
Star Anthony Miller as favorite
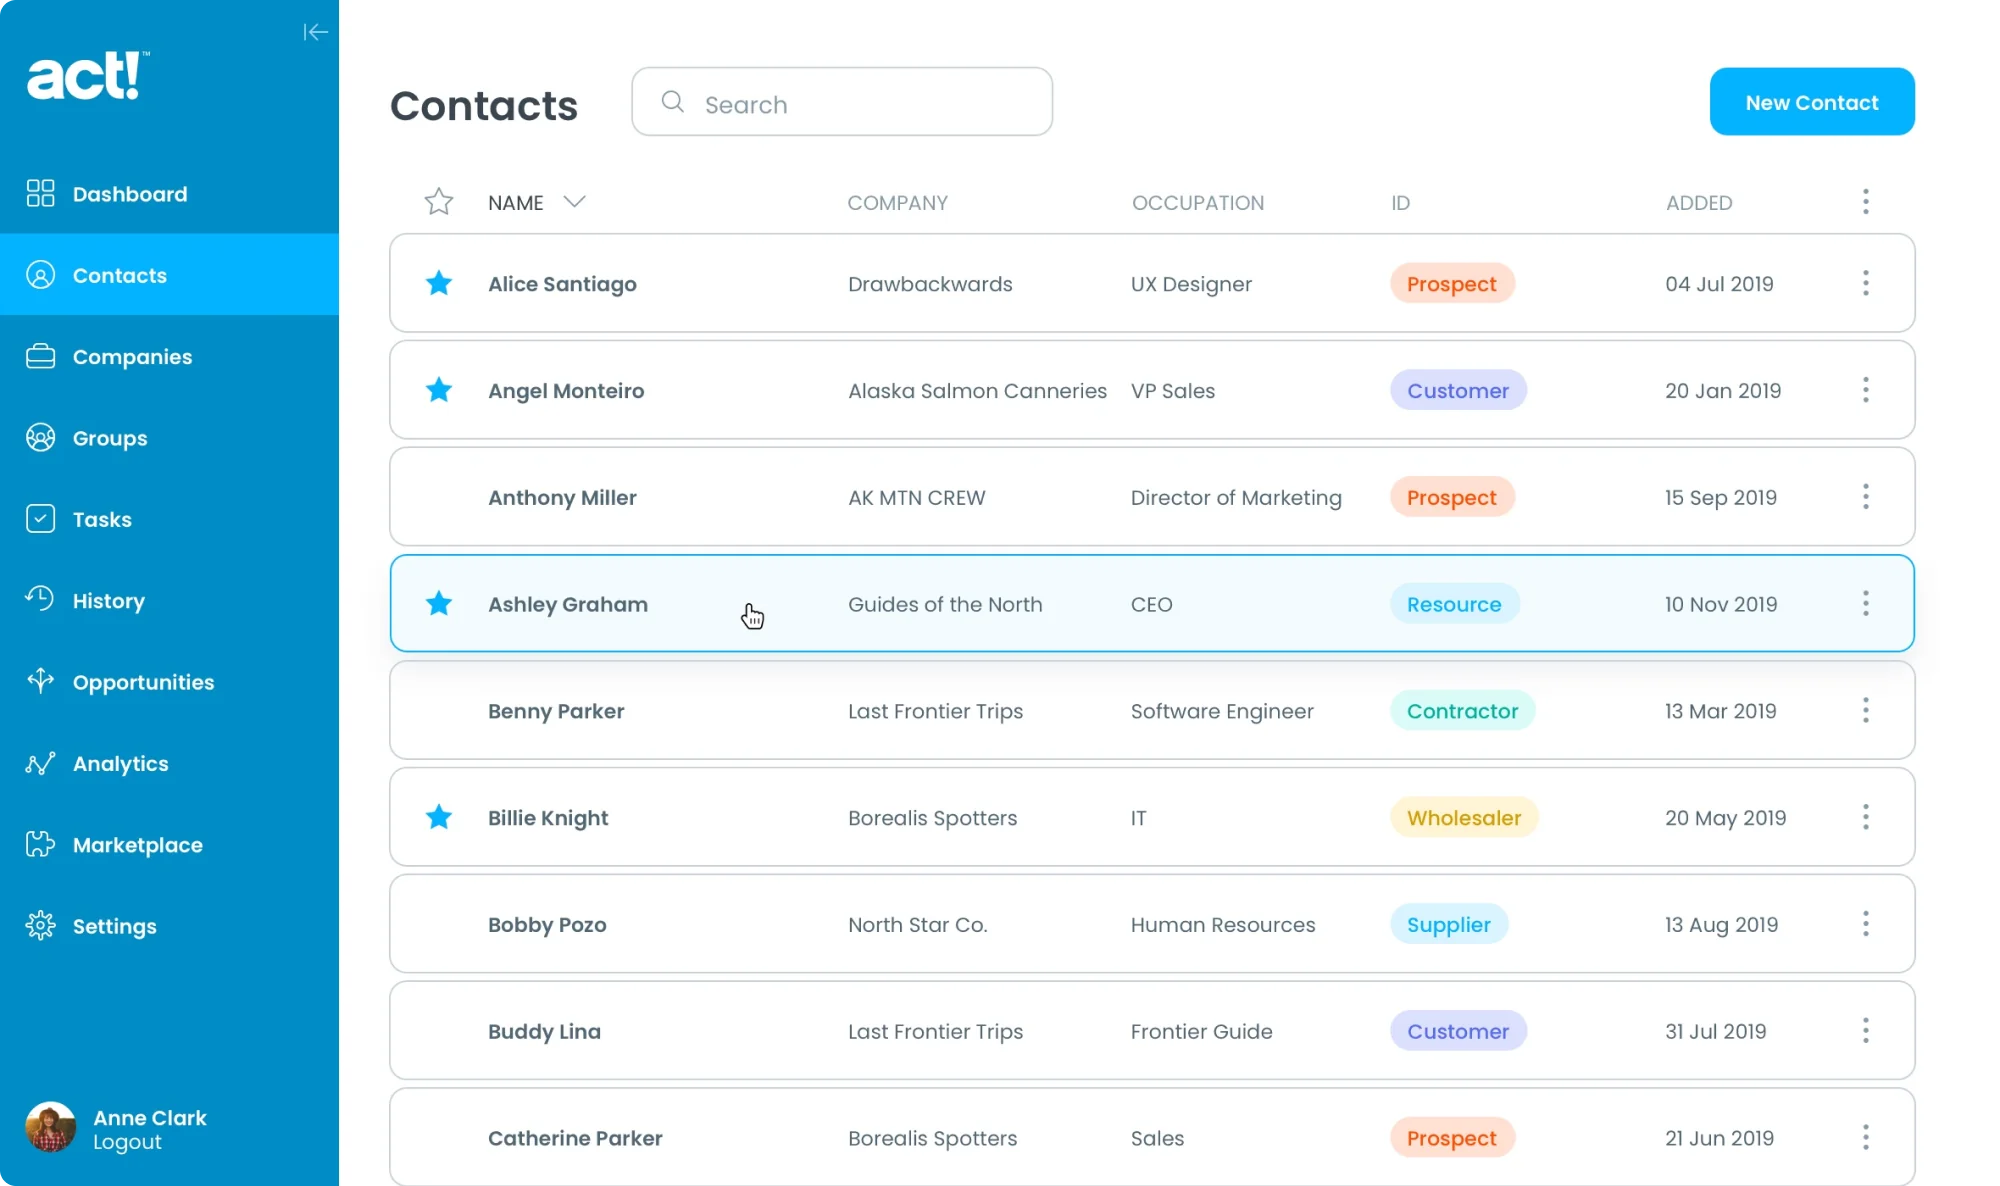pyautogui.click(x=438, y=497)
